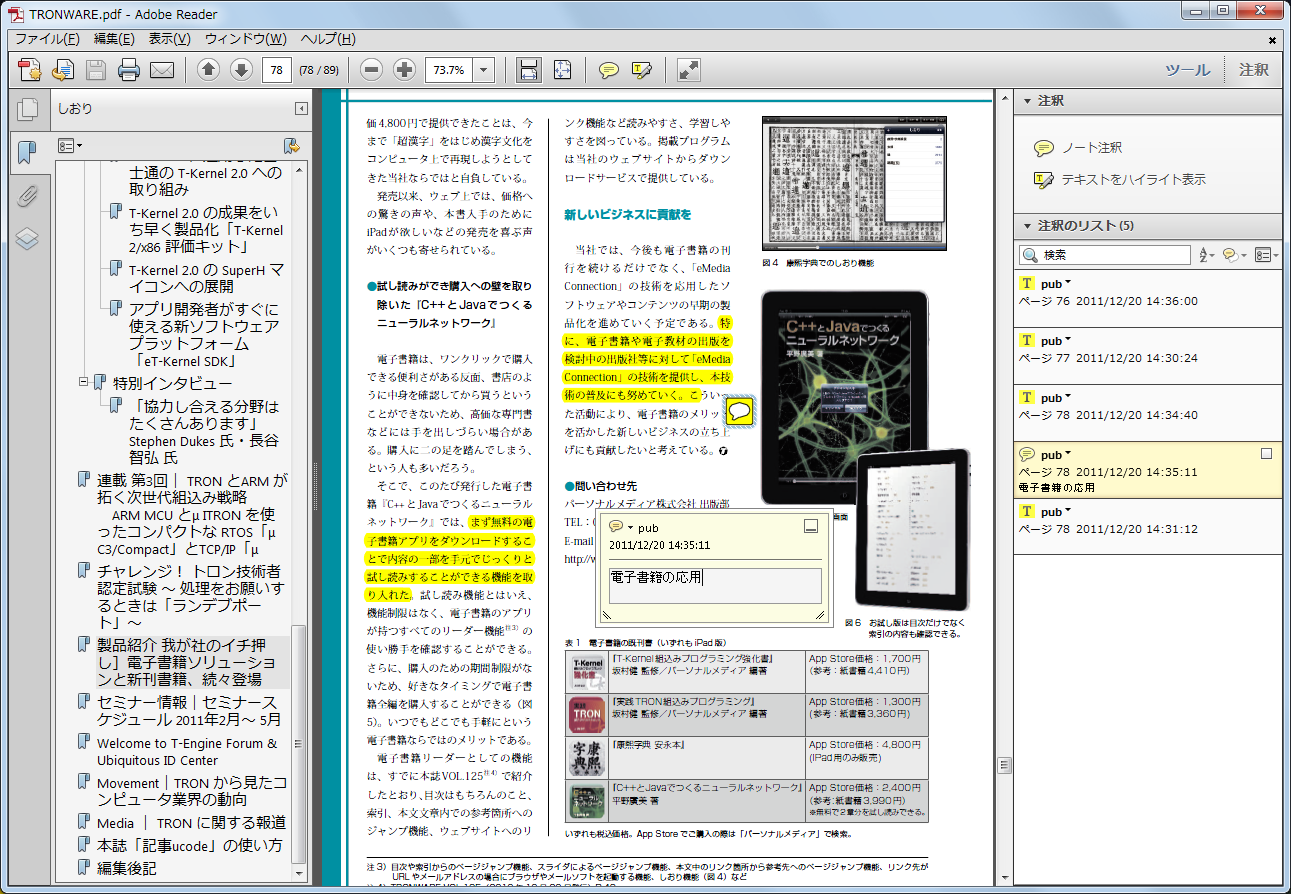Open bookmarks options dropdown menu

coord(70,146)
